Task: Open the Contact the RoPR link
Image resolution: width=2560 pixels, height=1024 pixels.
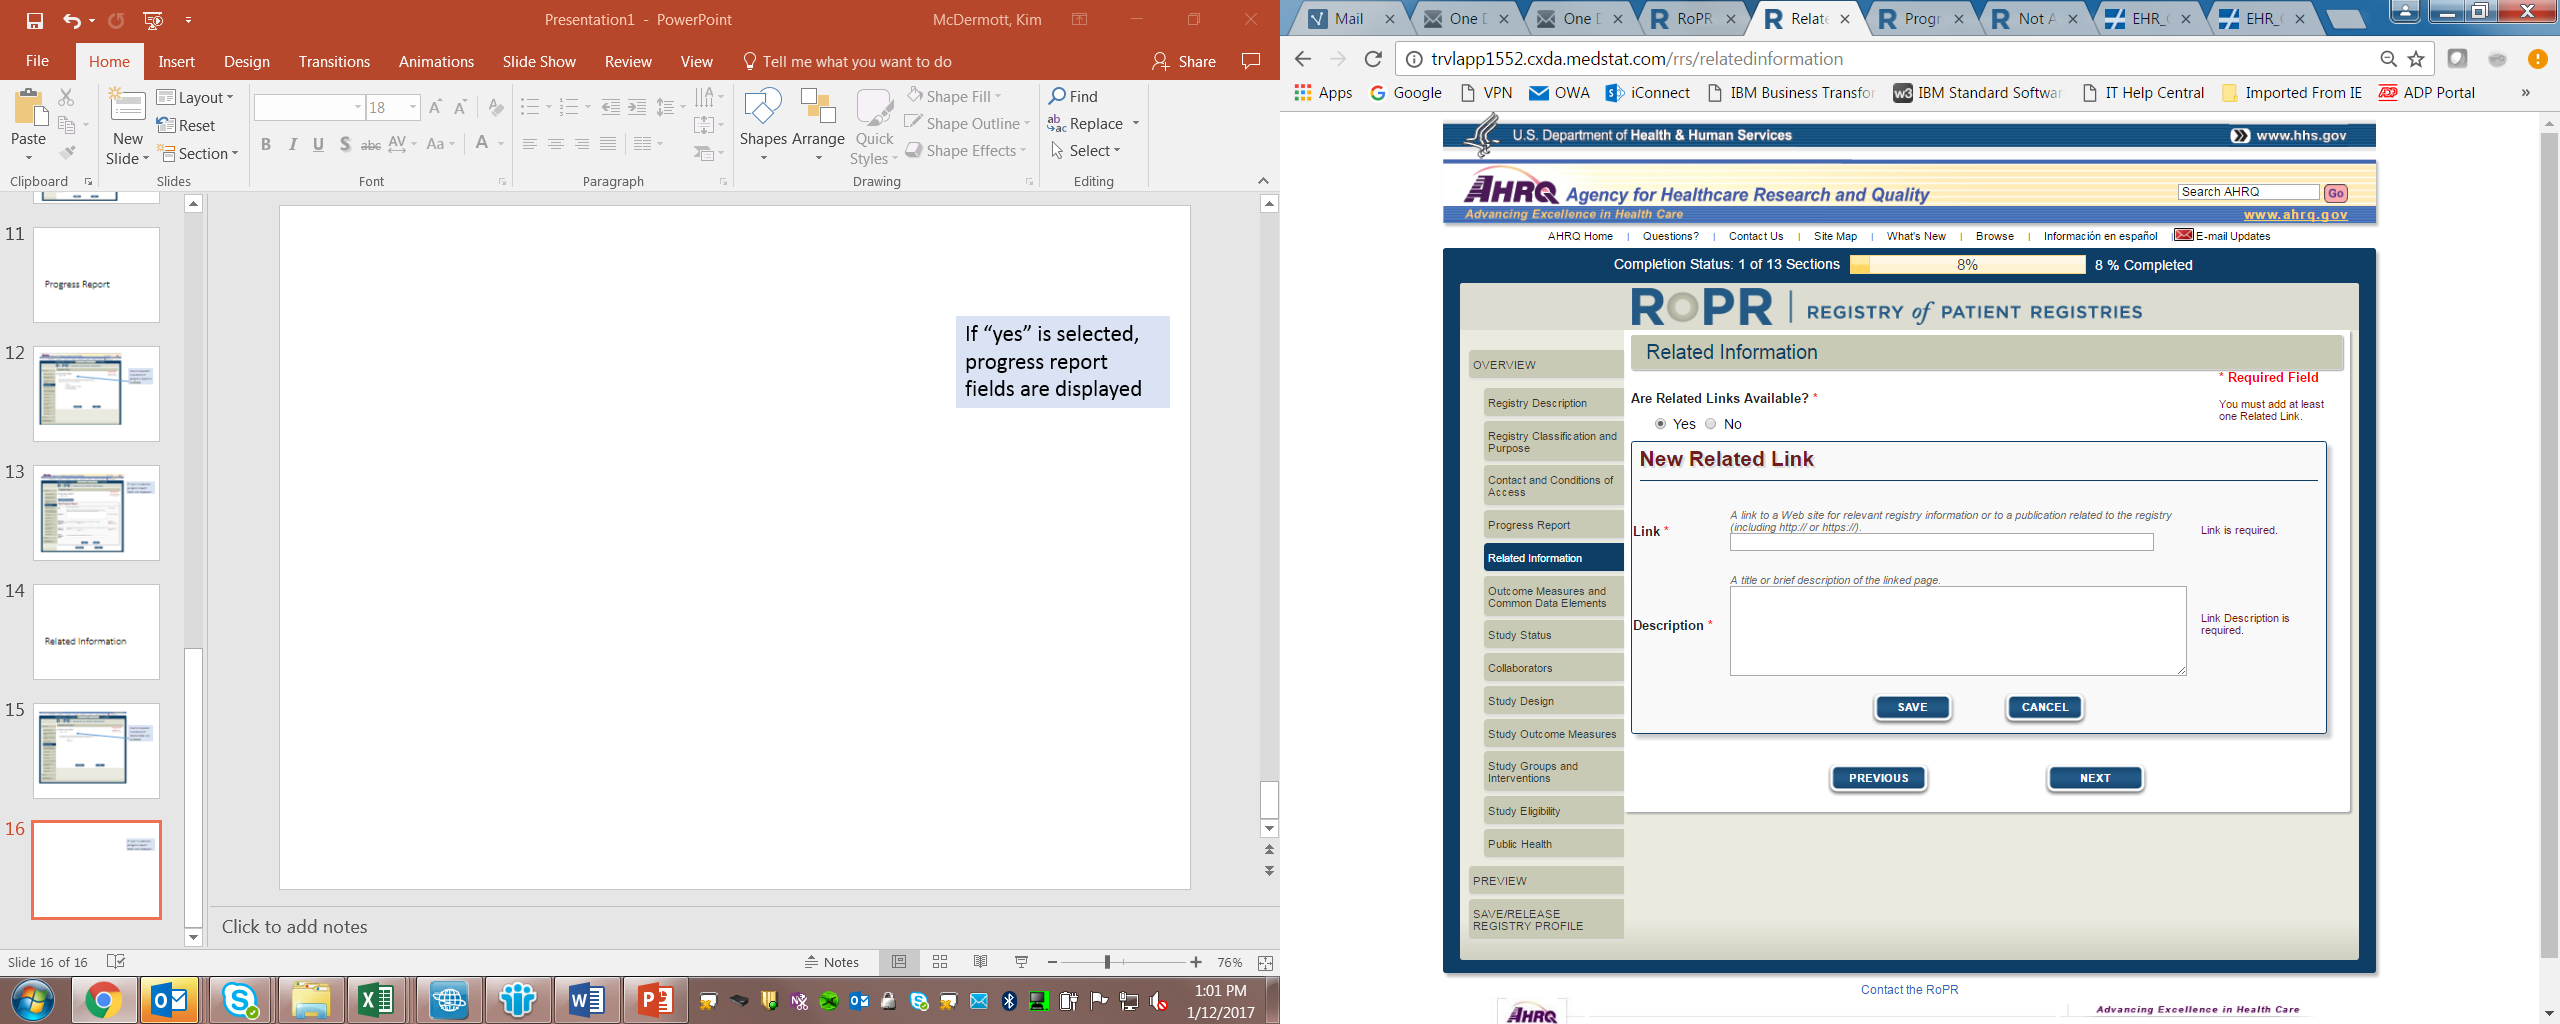Action: (1909, 990)
